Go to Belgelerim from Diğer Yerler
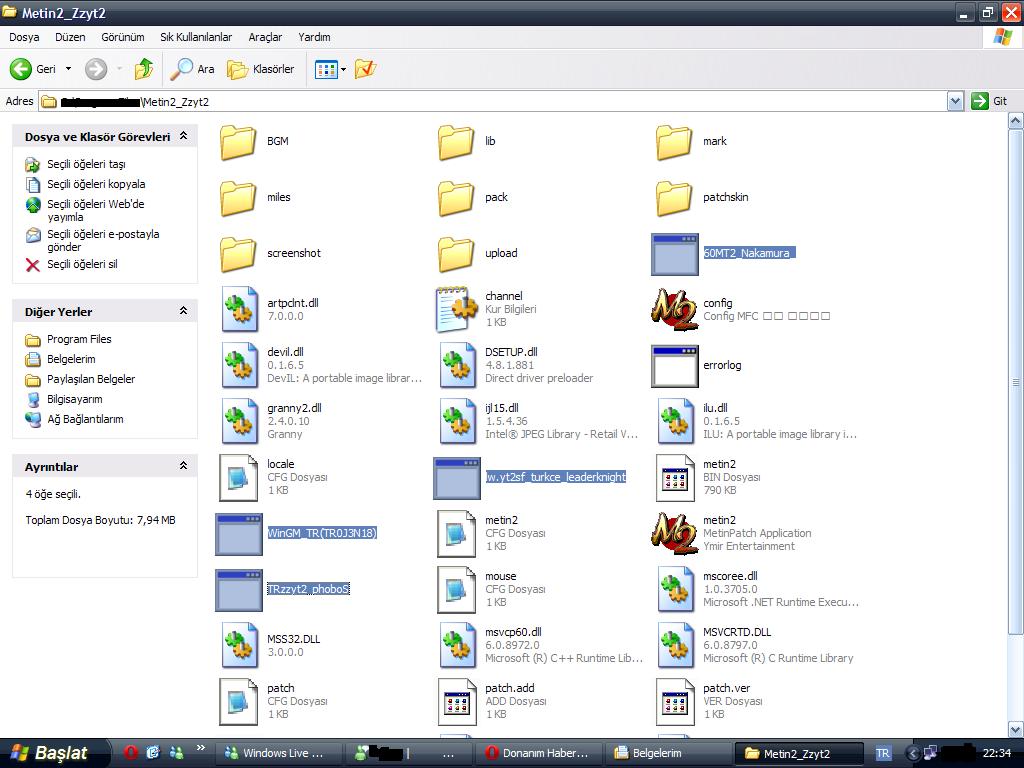This screenshot has height=768, width=1024. click(x=71, y=359)
